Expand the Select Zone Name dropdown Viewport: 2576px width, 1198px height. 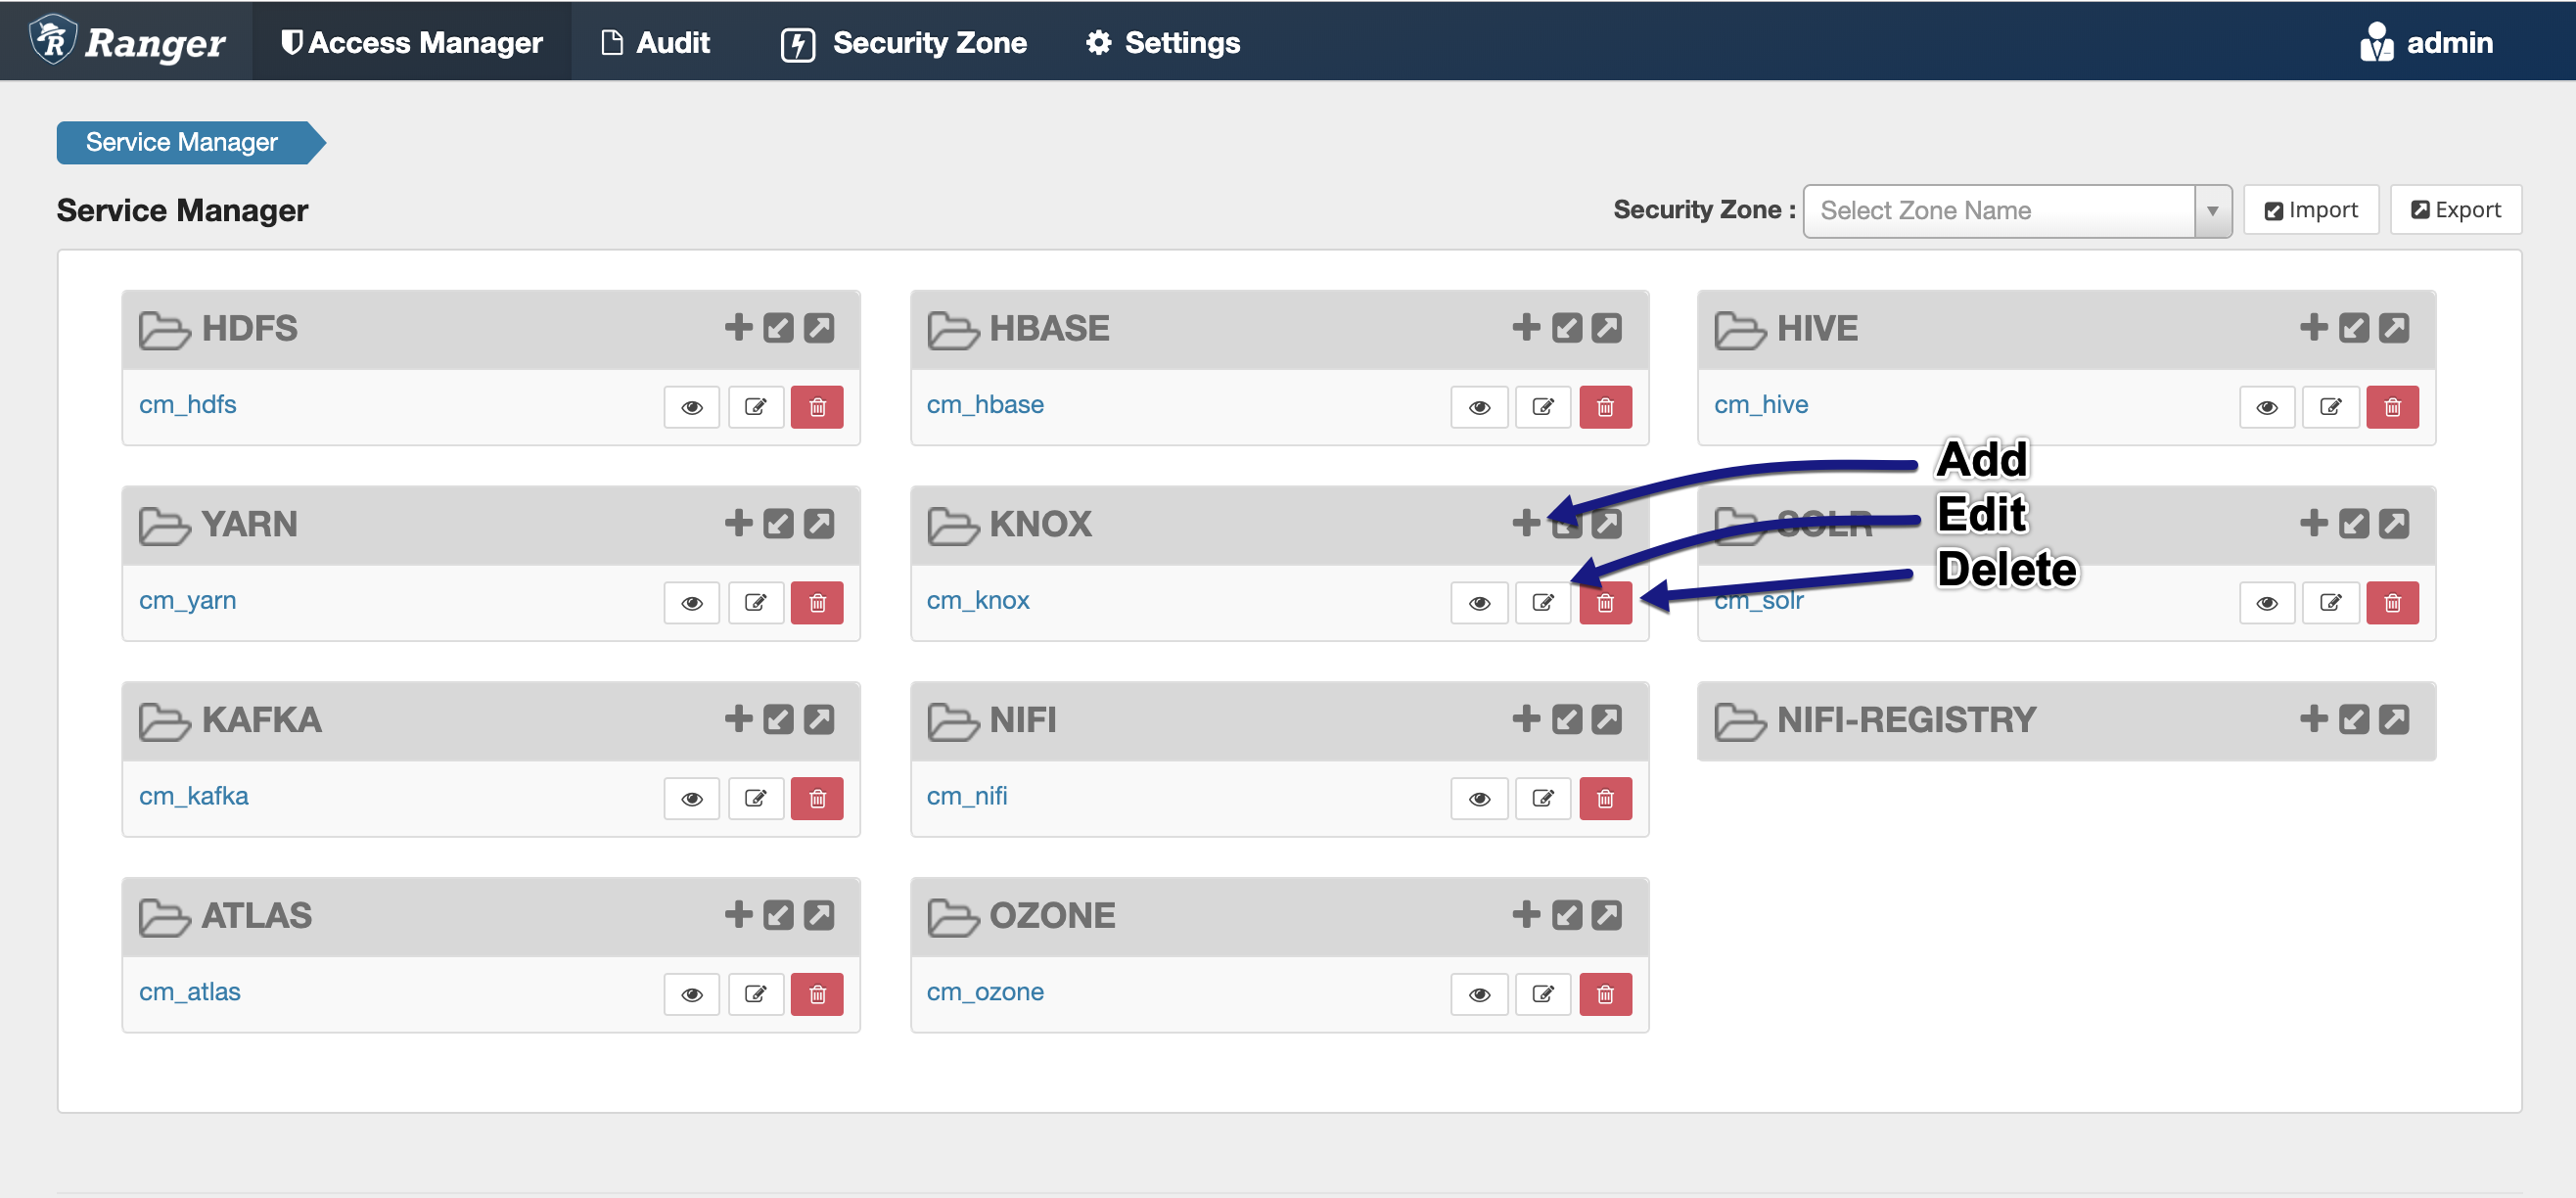pyautogui.click(x=2213, y=210)
